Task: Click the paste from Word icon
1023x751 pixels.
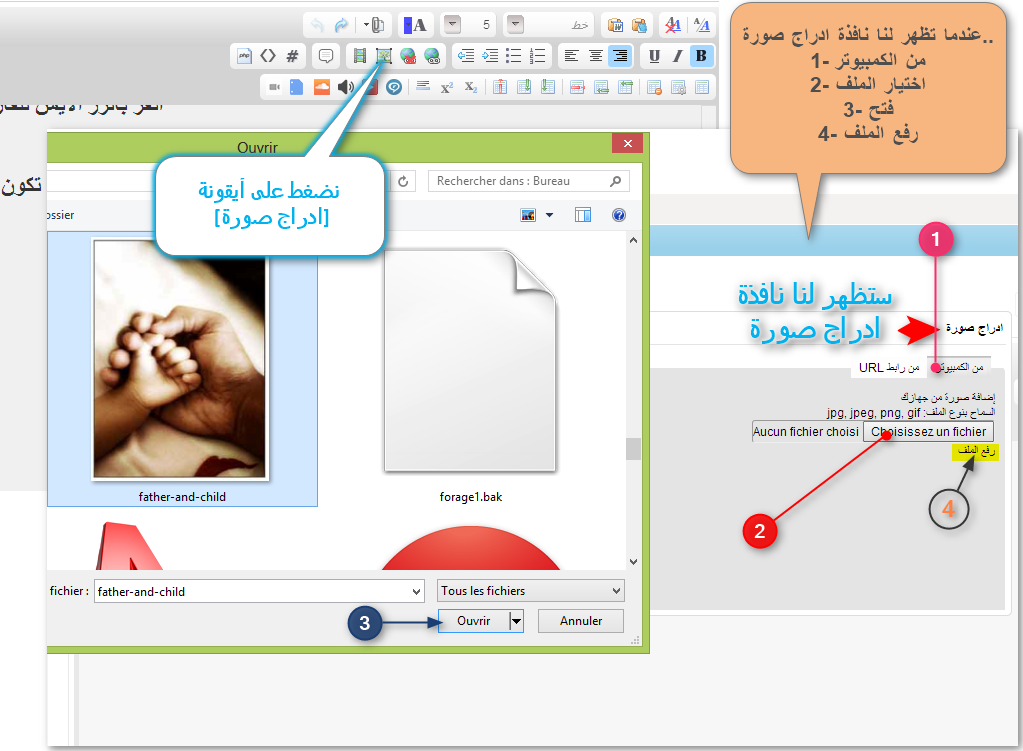Action: [x=615, y=25]
